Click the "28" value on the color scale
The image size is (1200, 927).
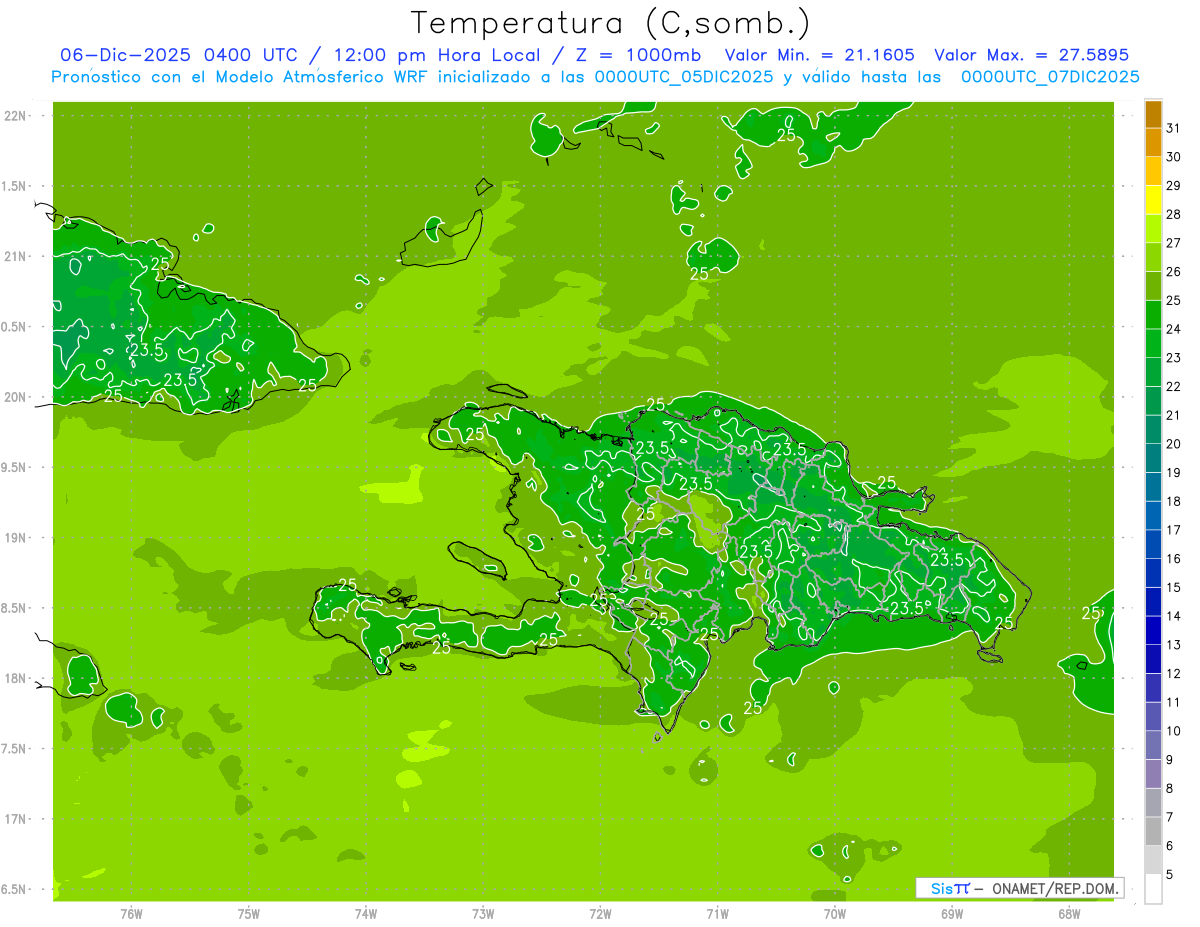tap(1173, 214)
